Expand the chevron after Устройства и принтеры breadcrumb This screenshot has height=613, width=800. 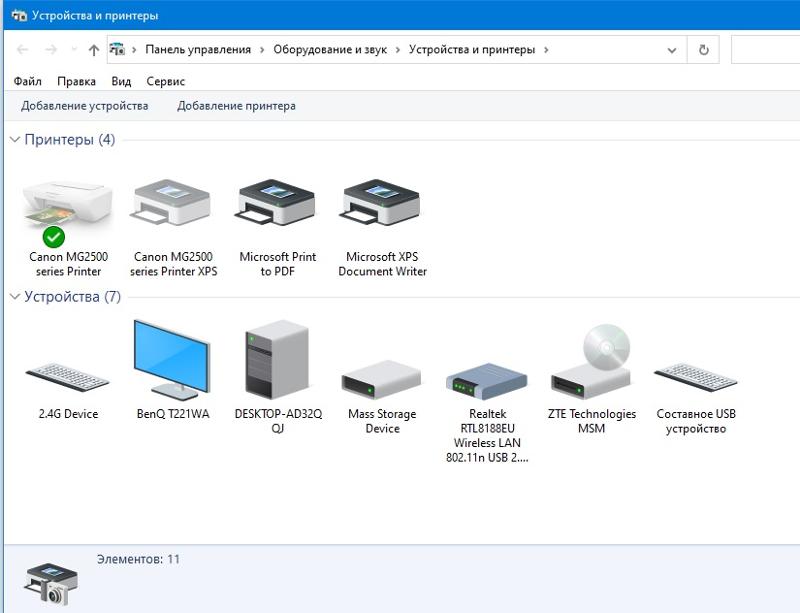point(546,50)
